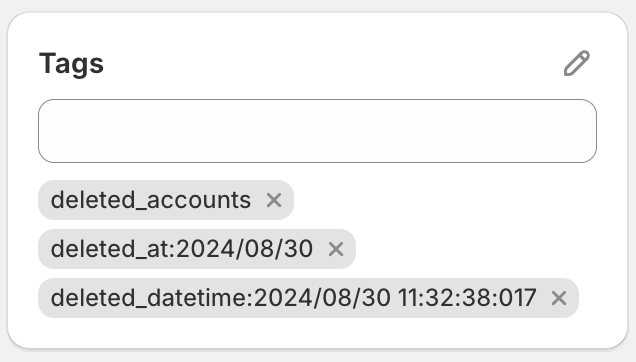Activate the text box under Tags heading

click(x=317, y=131)
